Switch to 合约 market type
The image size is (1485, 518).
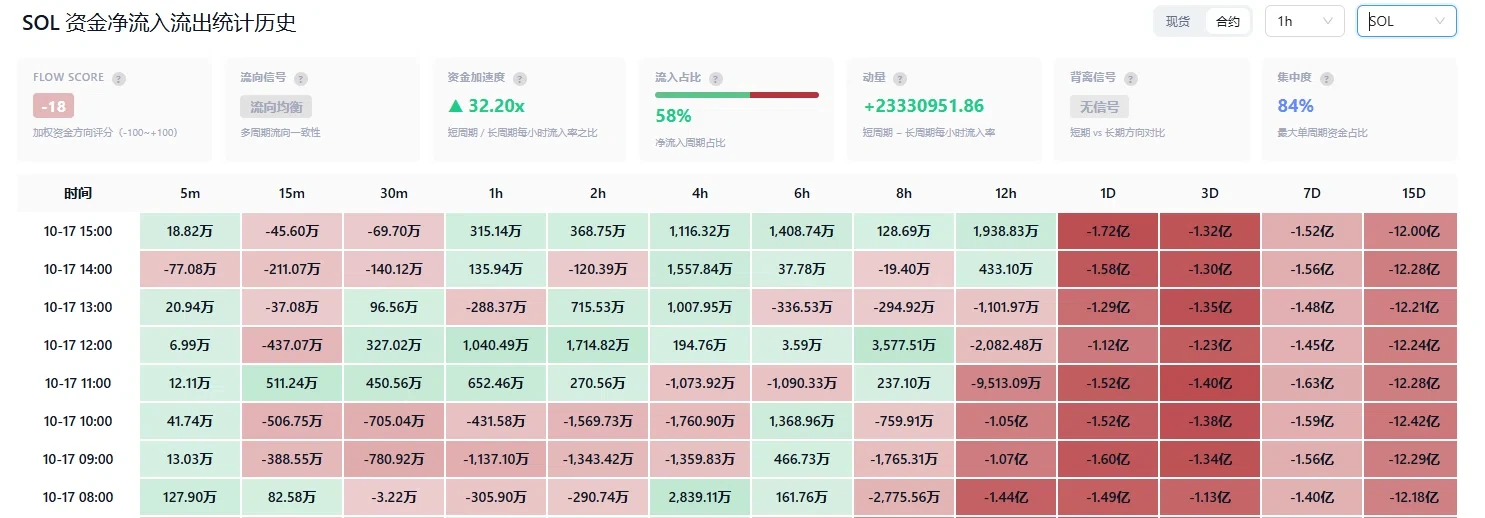1227,21
